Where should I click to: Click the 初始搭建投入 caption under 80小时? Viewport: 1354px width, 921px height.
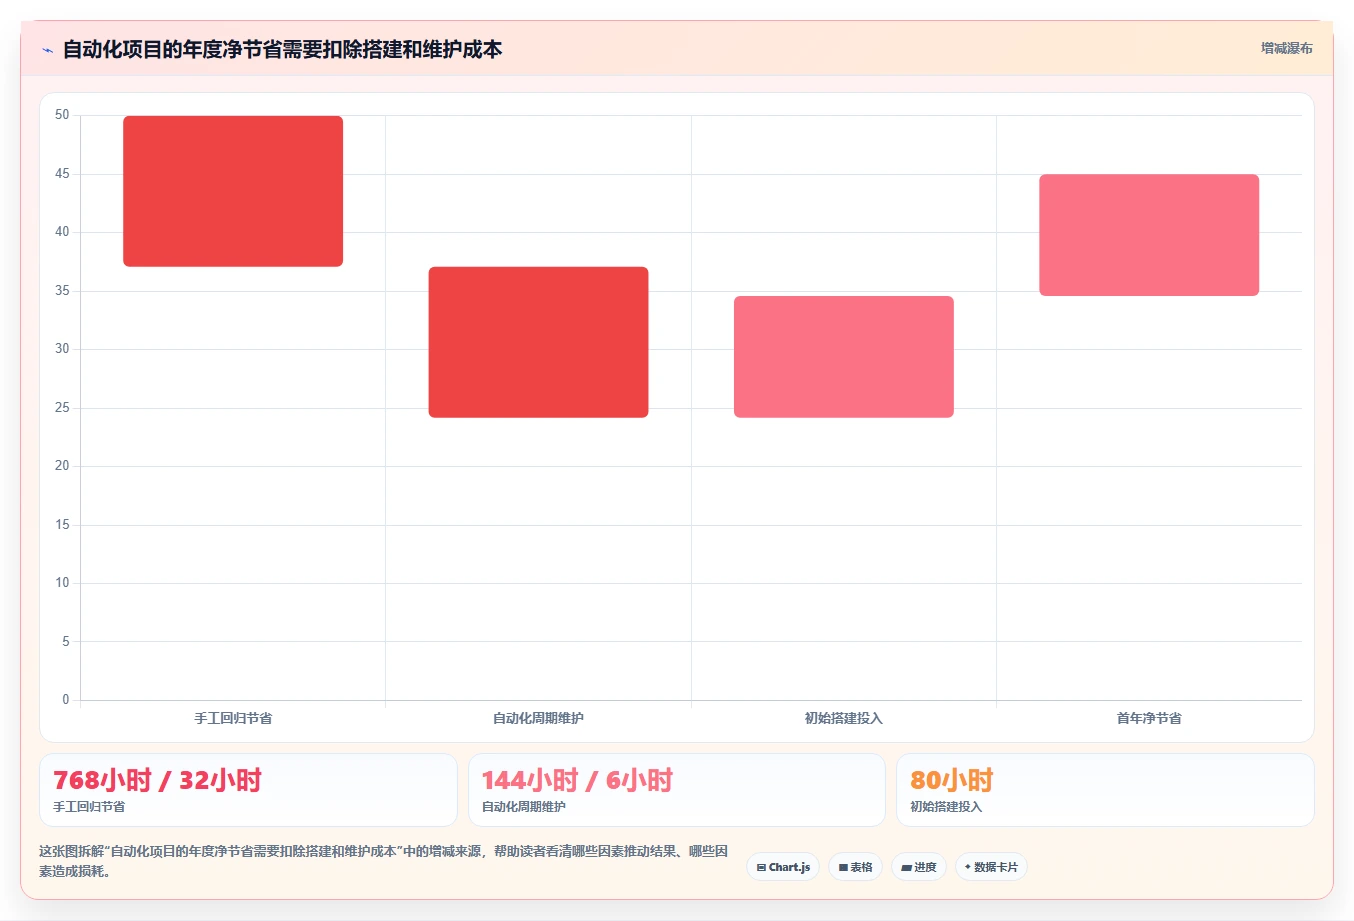point(946,807)
